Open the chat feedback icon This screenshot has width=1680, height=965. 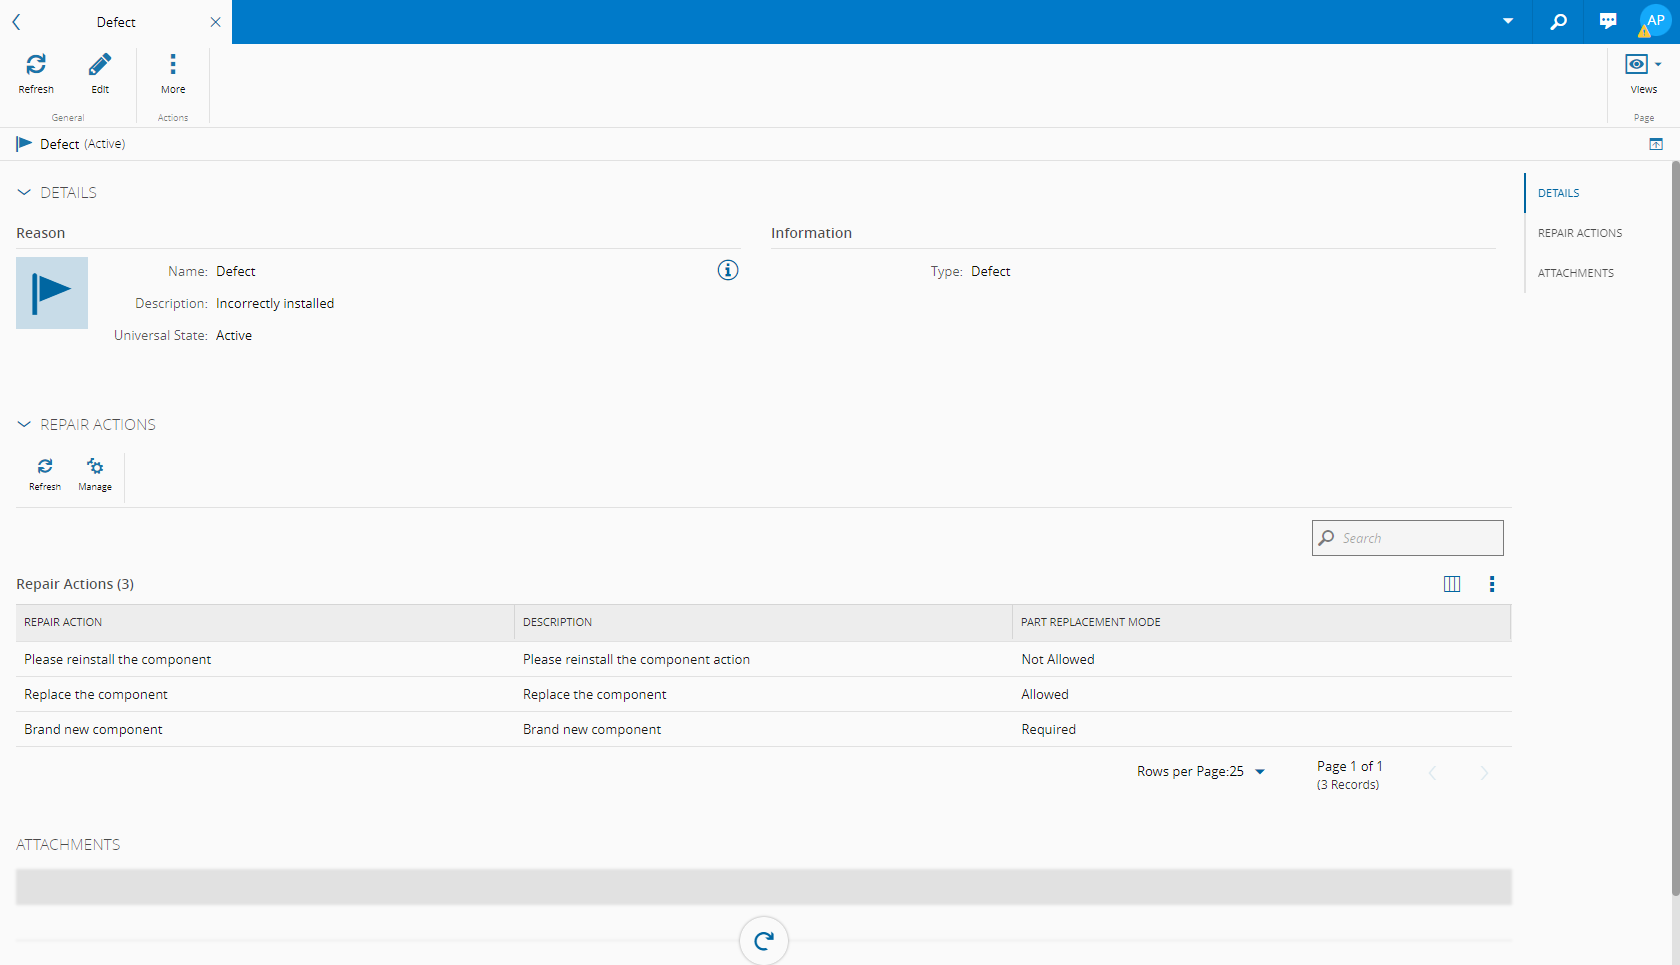1608,22
